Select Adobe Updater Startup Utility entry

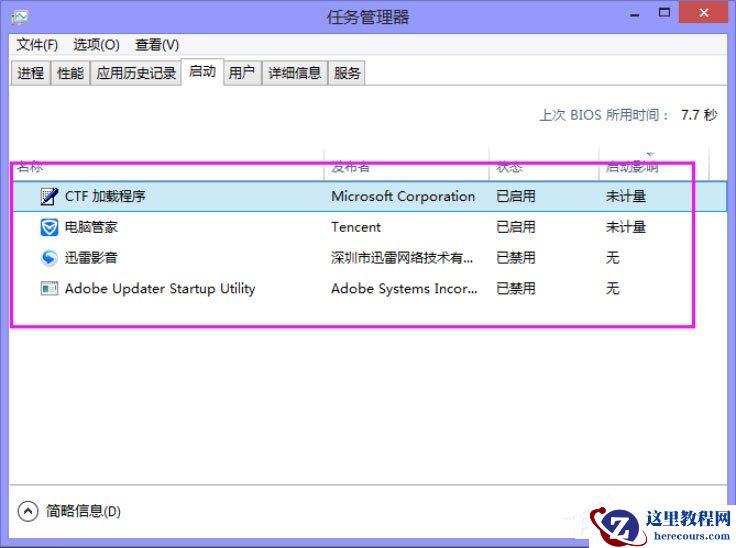pyautogui.click(x=160, y=288)
